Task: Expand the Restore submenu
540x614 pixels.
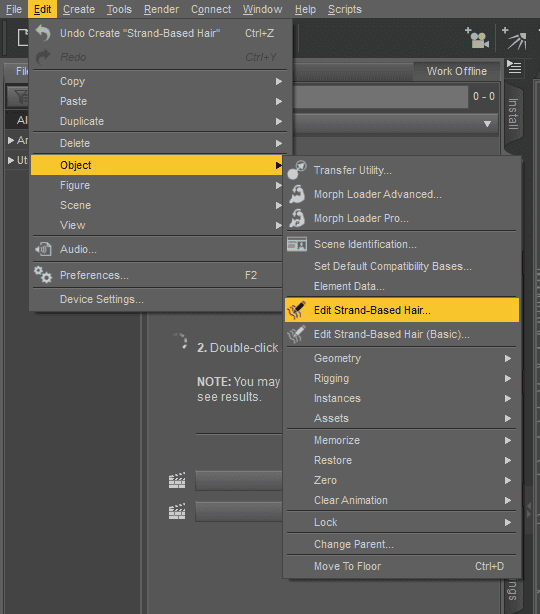Action: point(402,460)
